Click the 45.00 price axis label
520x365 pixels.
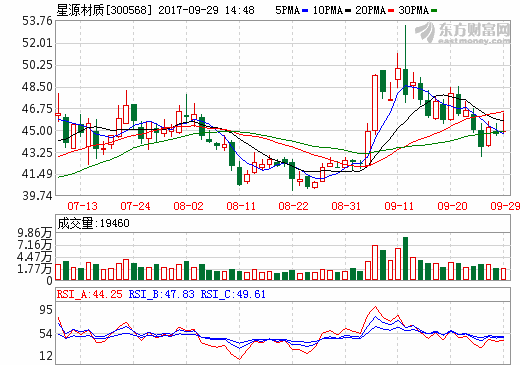[x=37, y=131]
